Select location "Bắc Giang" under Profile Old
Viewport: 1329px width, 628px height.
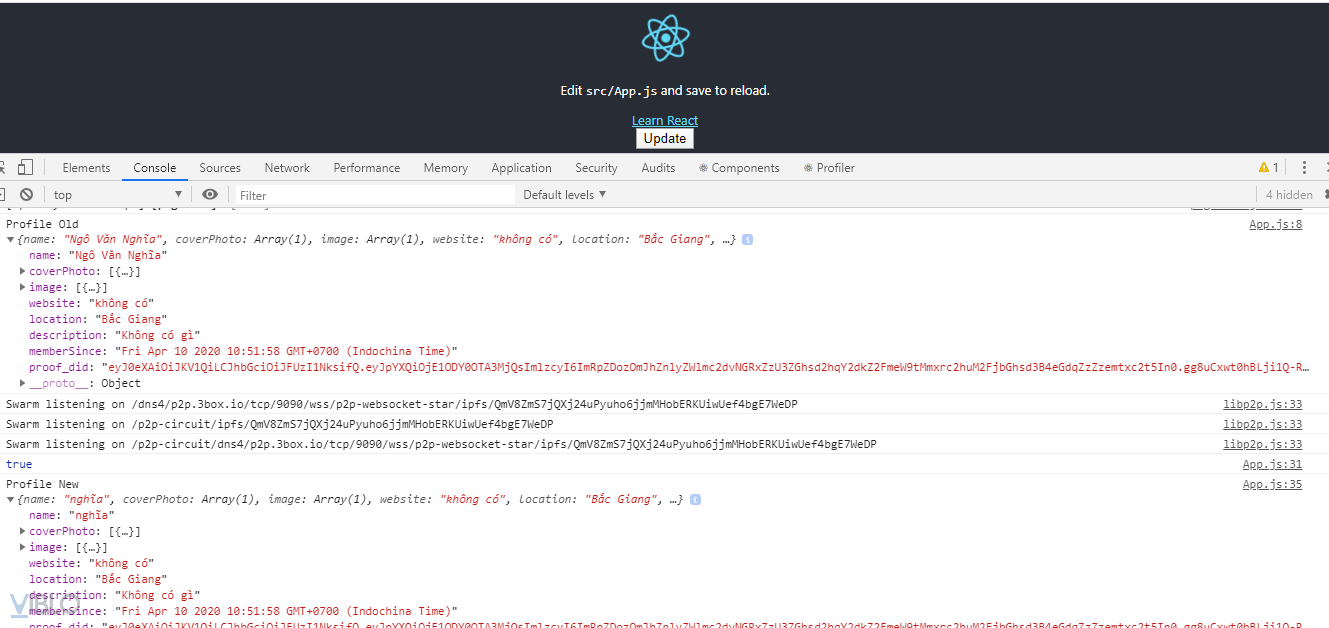[x=98, y=319]
